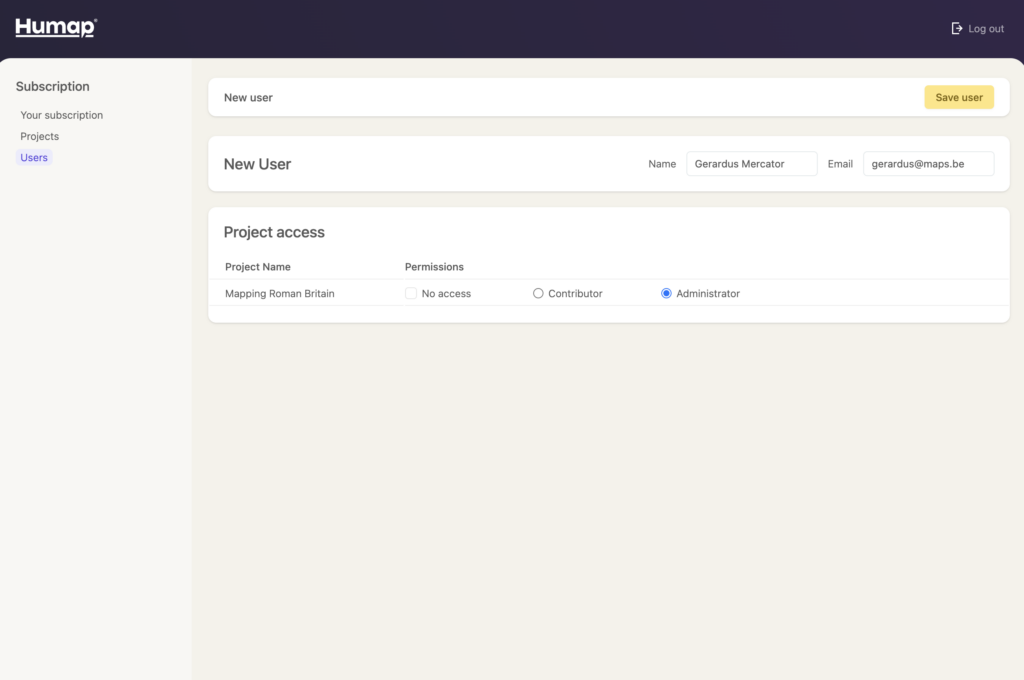Screen dimensions: 1024x680
Task: Select the Administrator radio button
Action: tap(666, 293)
